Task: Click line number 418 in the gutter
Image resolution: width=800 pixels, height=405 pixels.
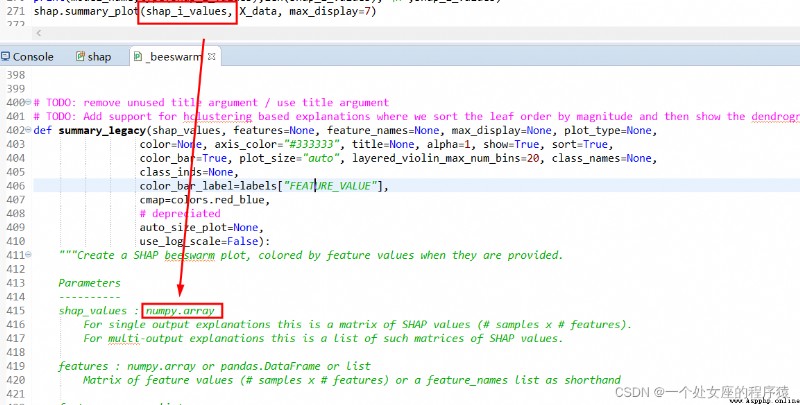Action: point(15,352)
